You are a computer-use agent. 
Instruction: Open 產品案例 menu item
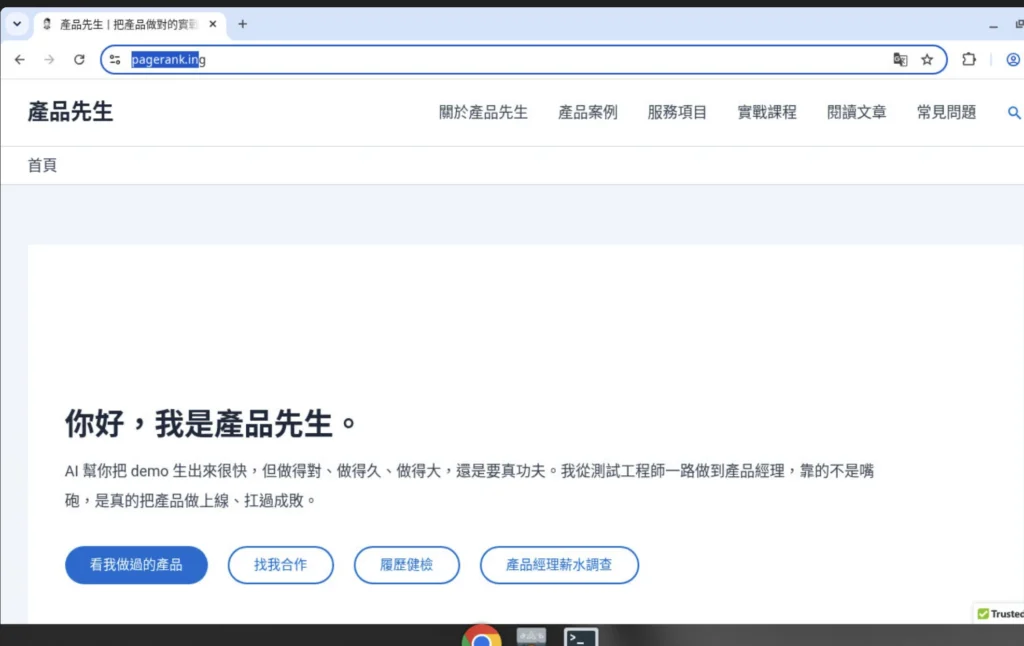(x=588, y=112)
